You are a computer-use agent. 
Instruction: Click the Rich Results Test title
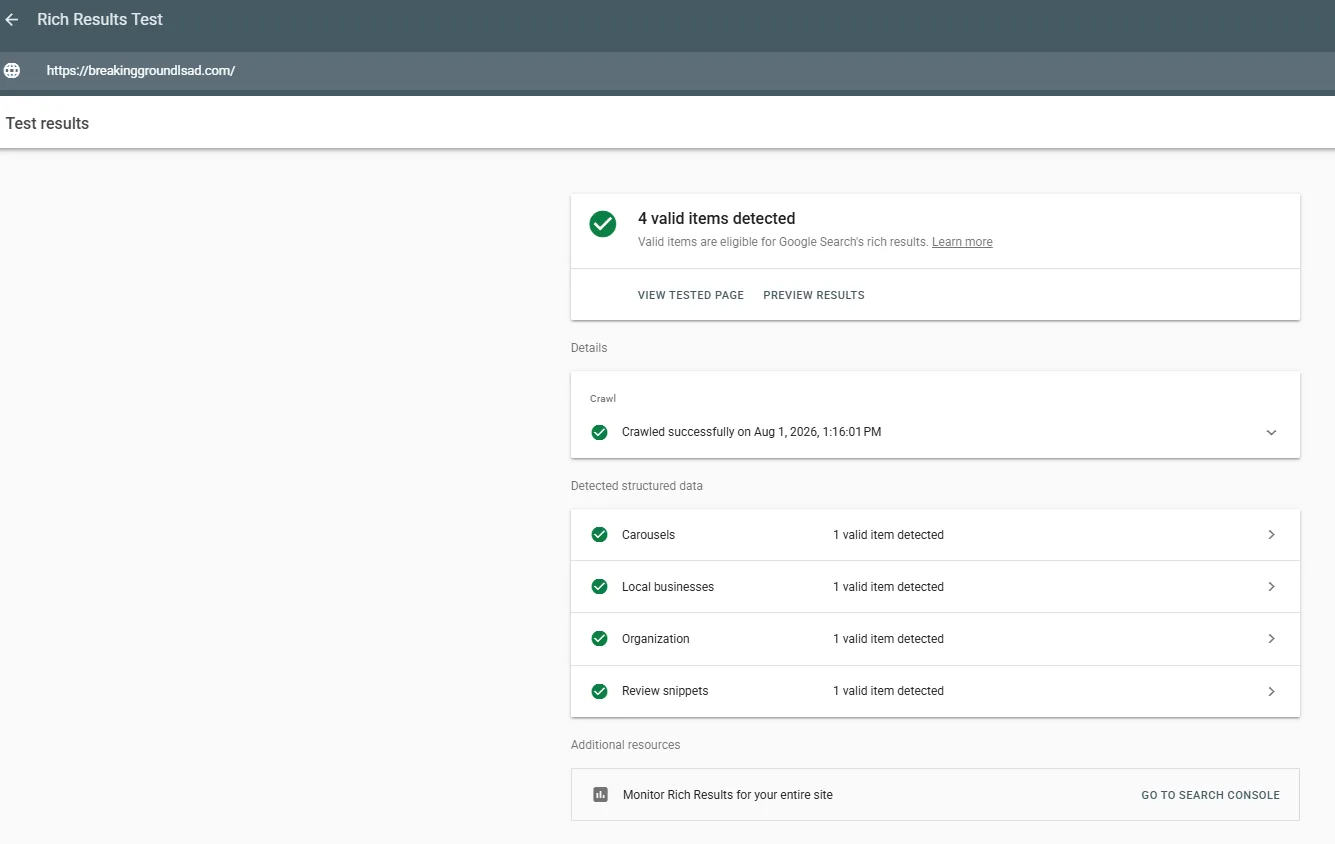pyautogui.click(x=100, y=19)
